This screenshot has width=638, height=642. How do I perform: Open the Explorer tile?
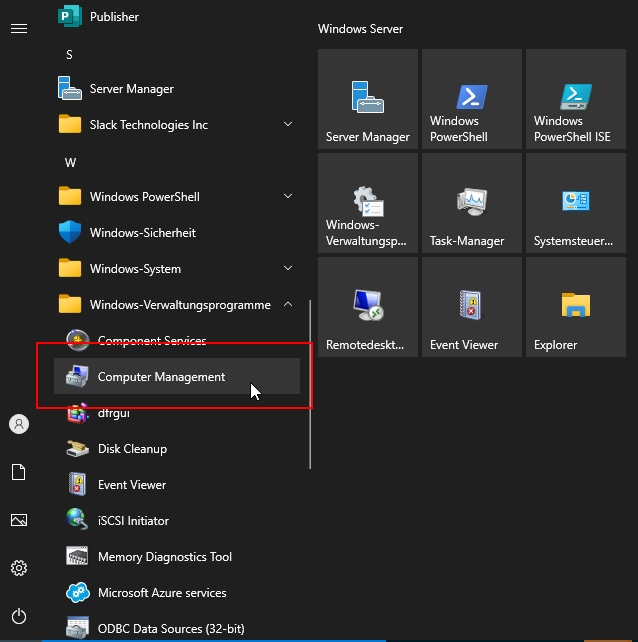coord(576,307)
